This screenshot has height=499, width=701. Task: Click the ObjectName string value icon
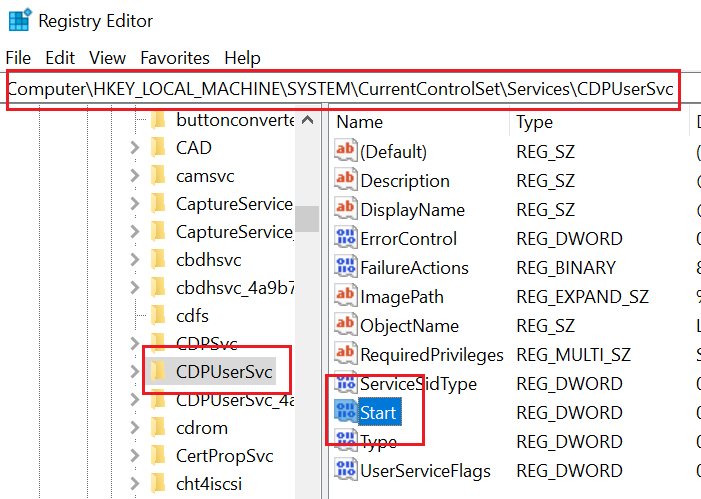[346, 324]
